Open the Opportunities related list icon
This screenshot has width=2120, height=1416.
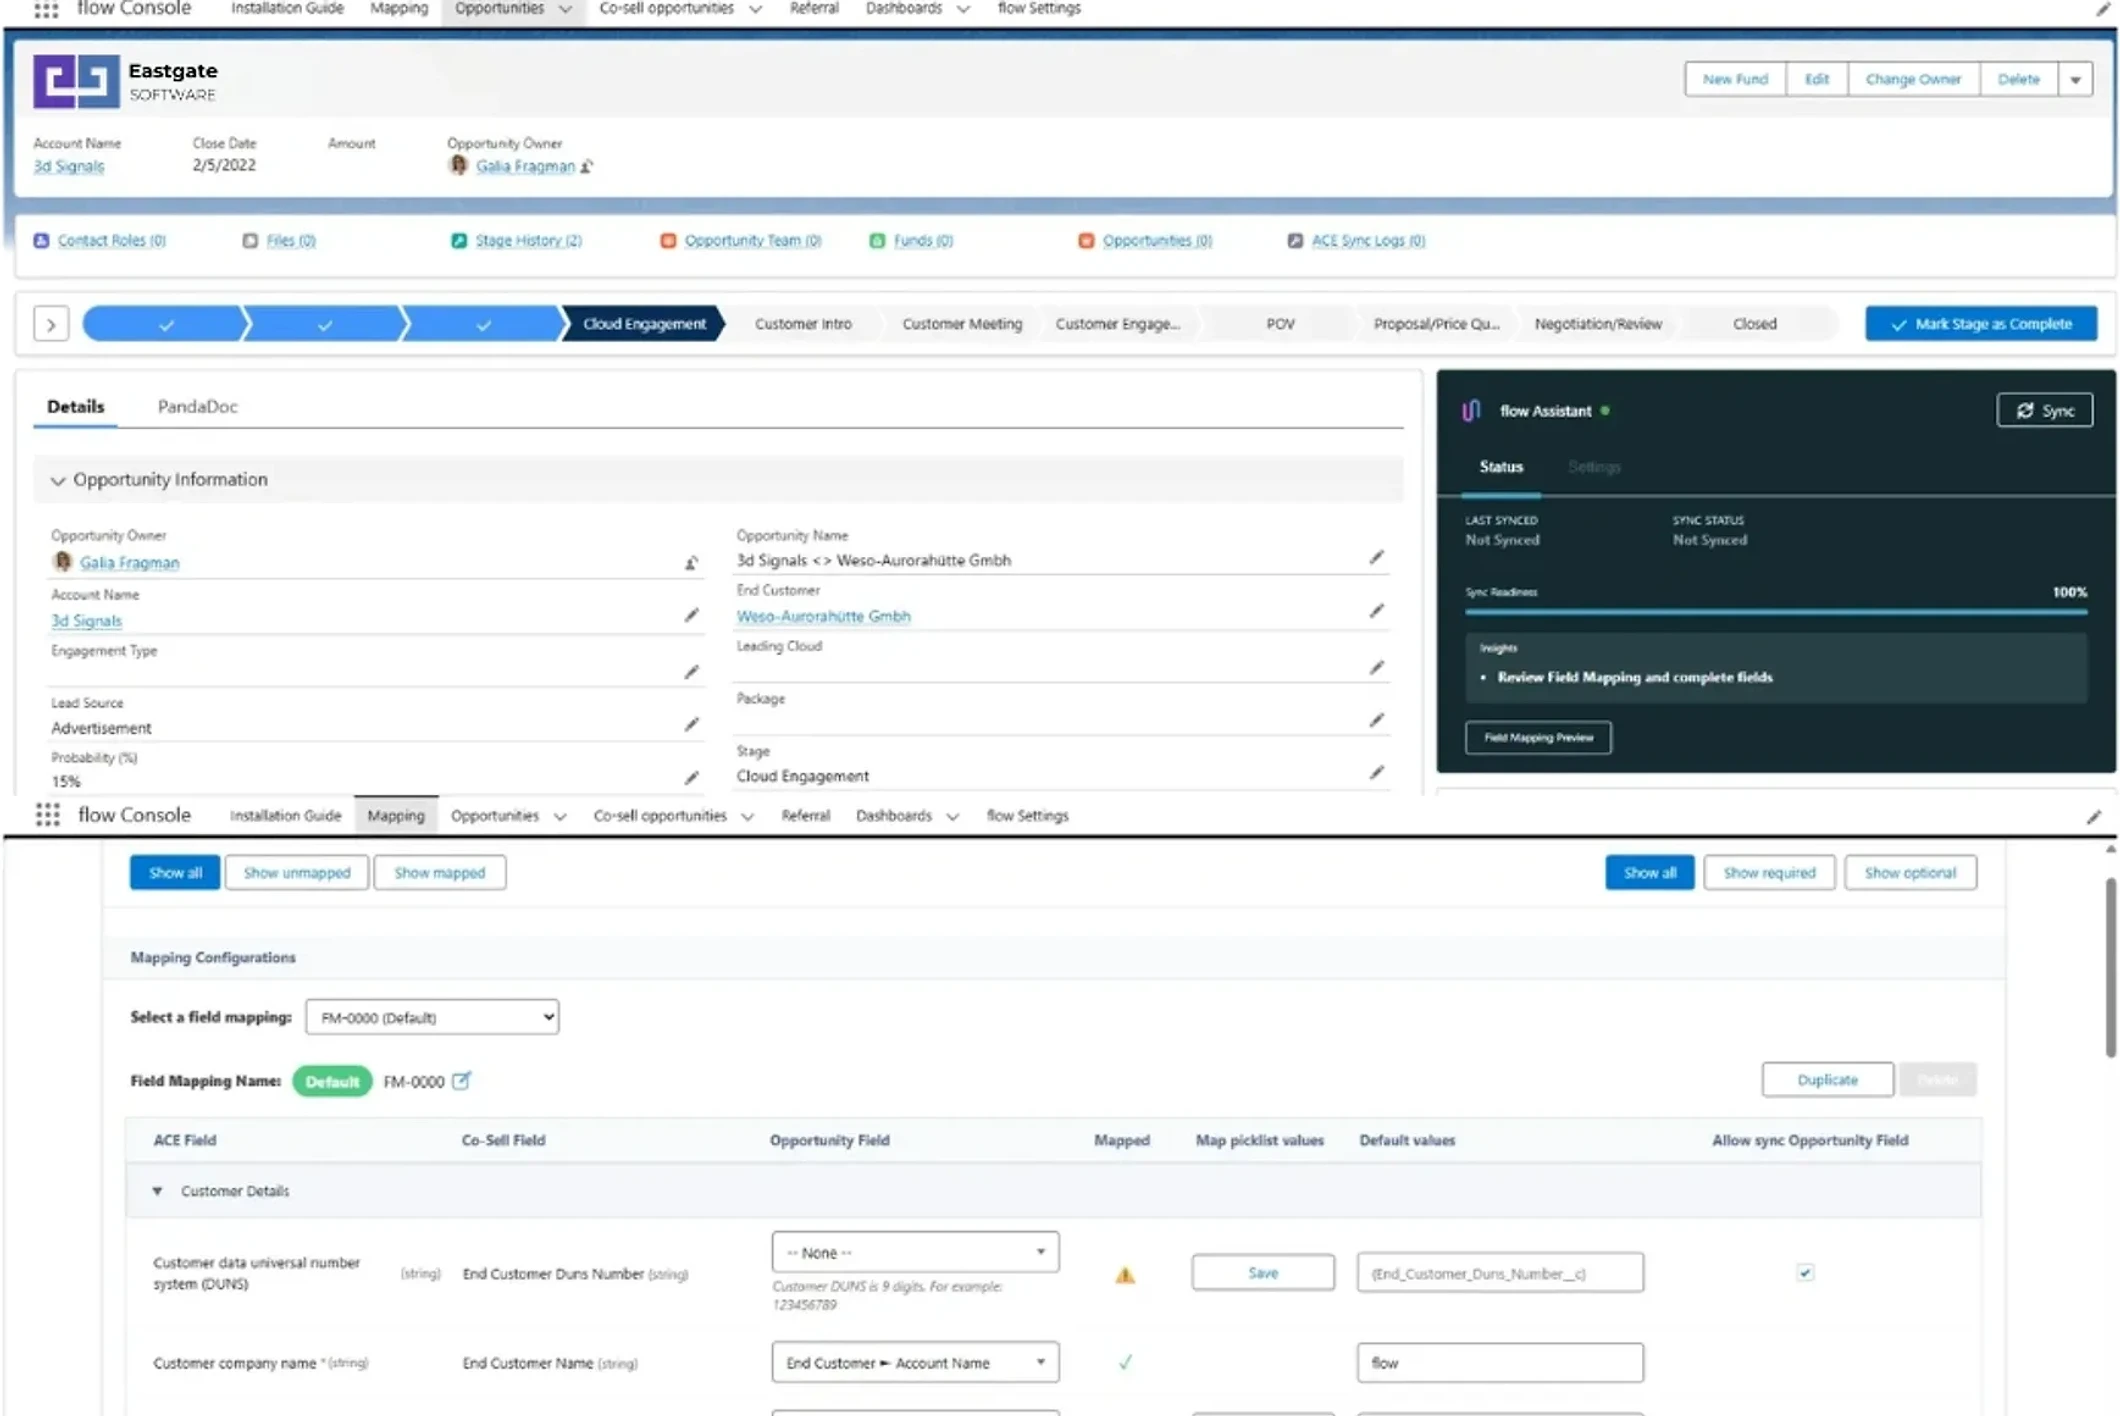[1086, 241]
